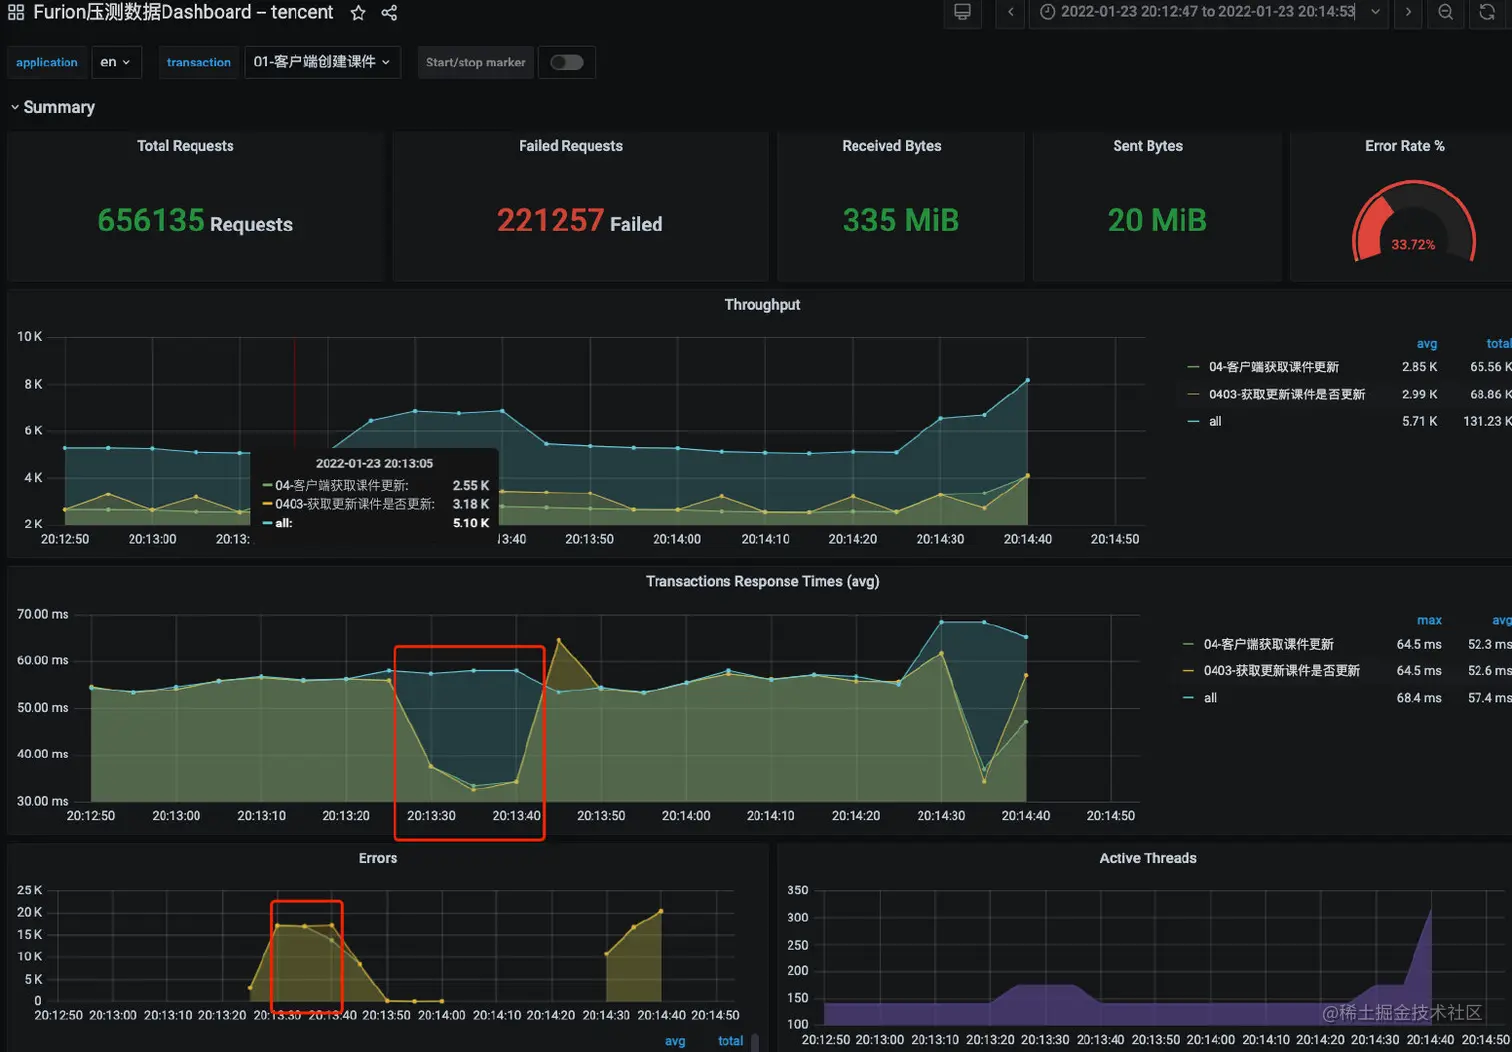Open the share dashboard icon
This screenshot has height=1052, width=1512.
(x=389, y=13)
